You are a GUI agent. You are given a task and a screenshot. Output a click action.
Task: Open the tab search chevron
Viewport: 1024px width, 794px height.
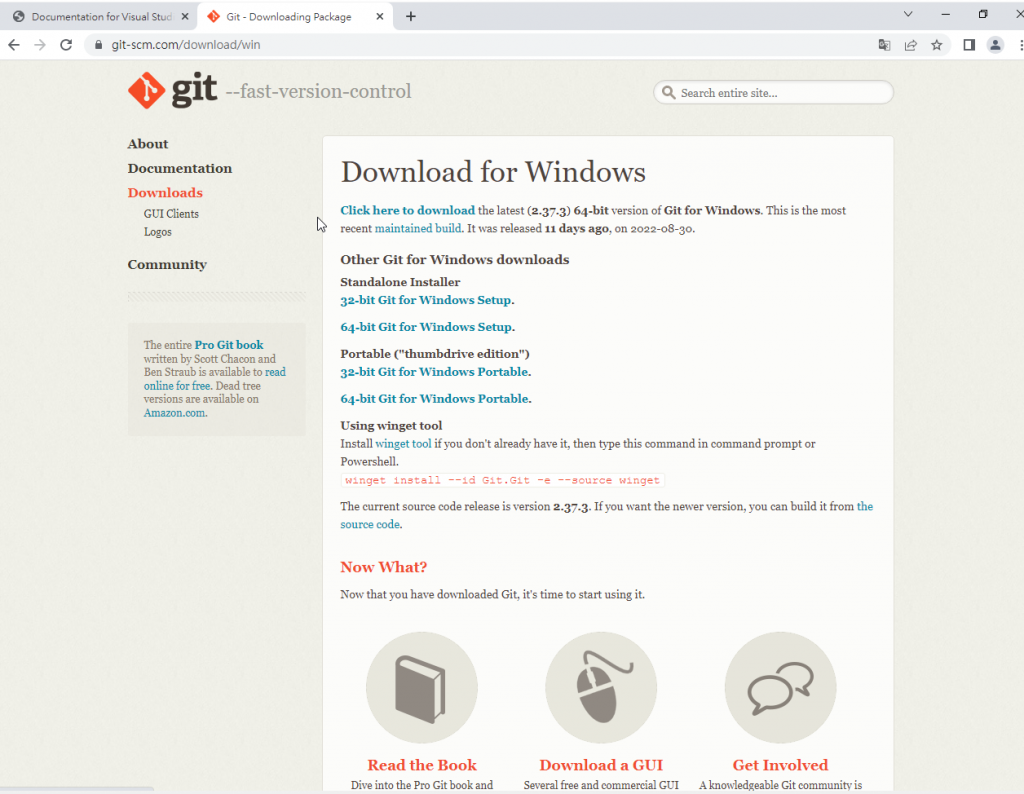(x=908, y=14)
